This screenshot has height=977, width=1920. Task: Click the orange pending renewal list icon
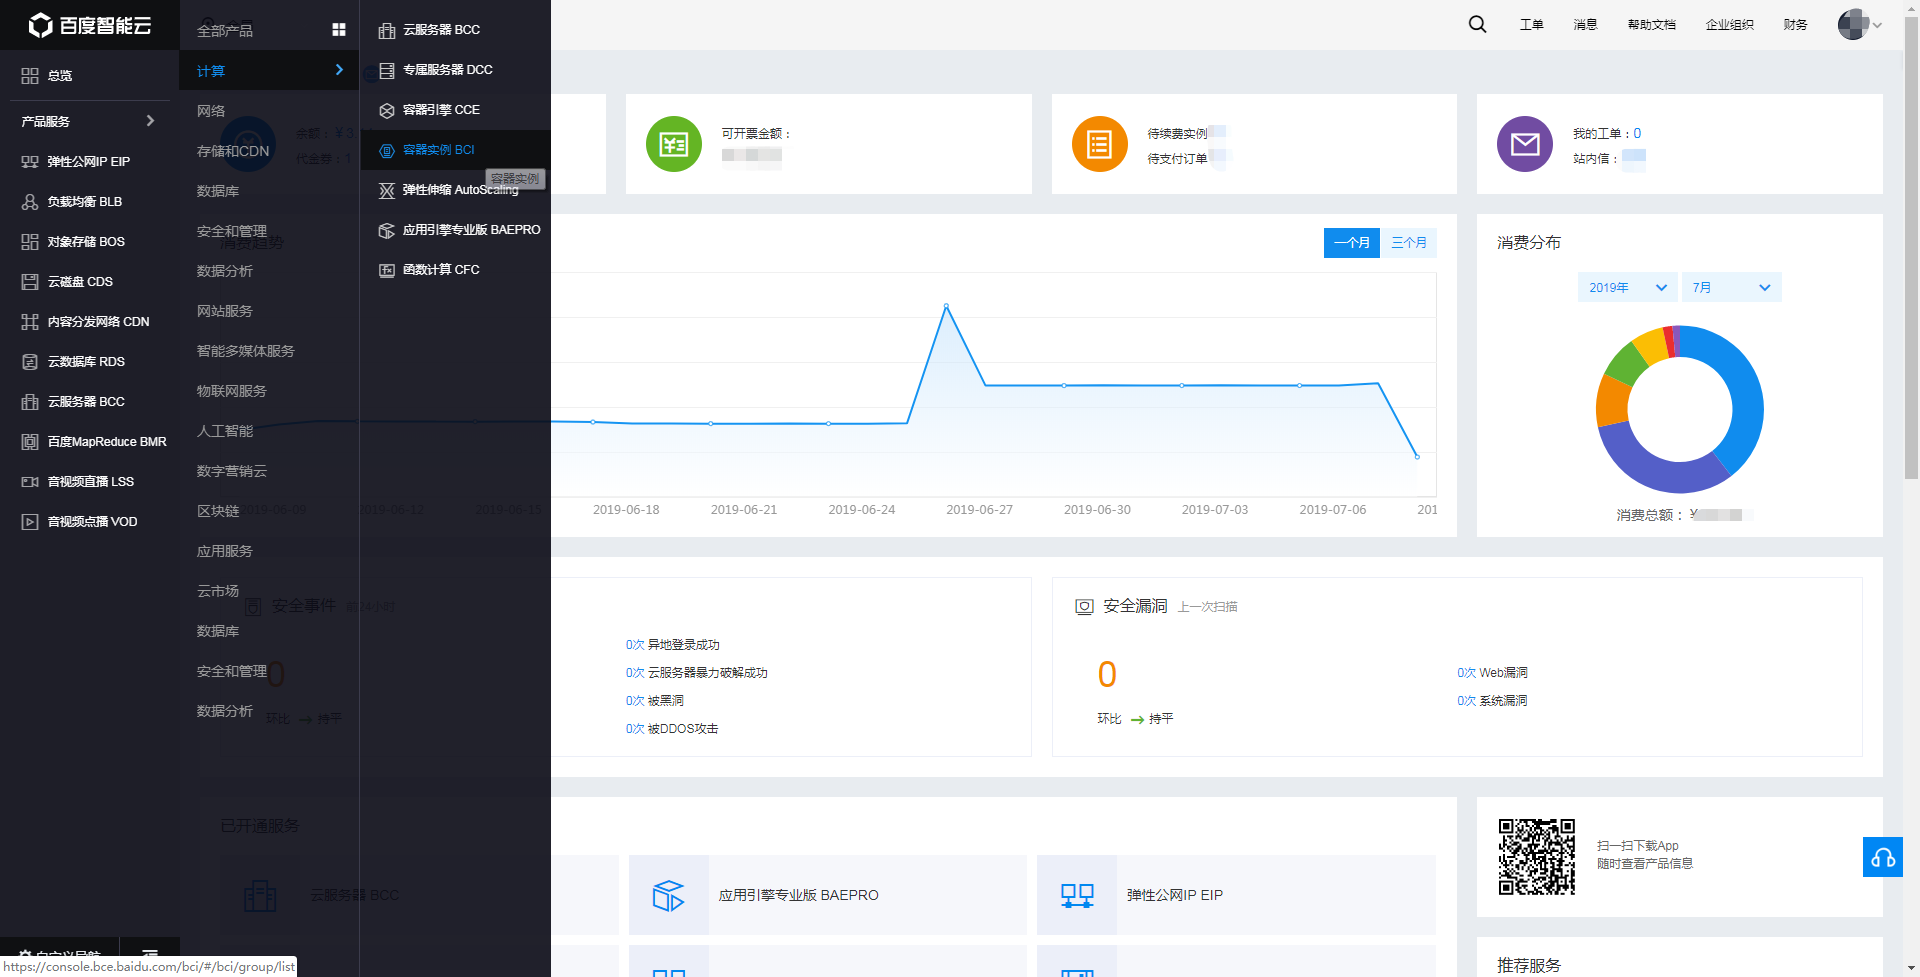[x=1100, y=144]
